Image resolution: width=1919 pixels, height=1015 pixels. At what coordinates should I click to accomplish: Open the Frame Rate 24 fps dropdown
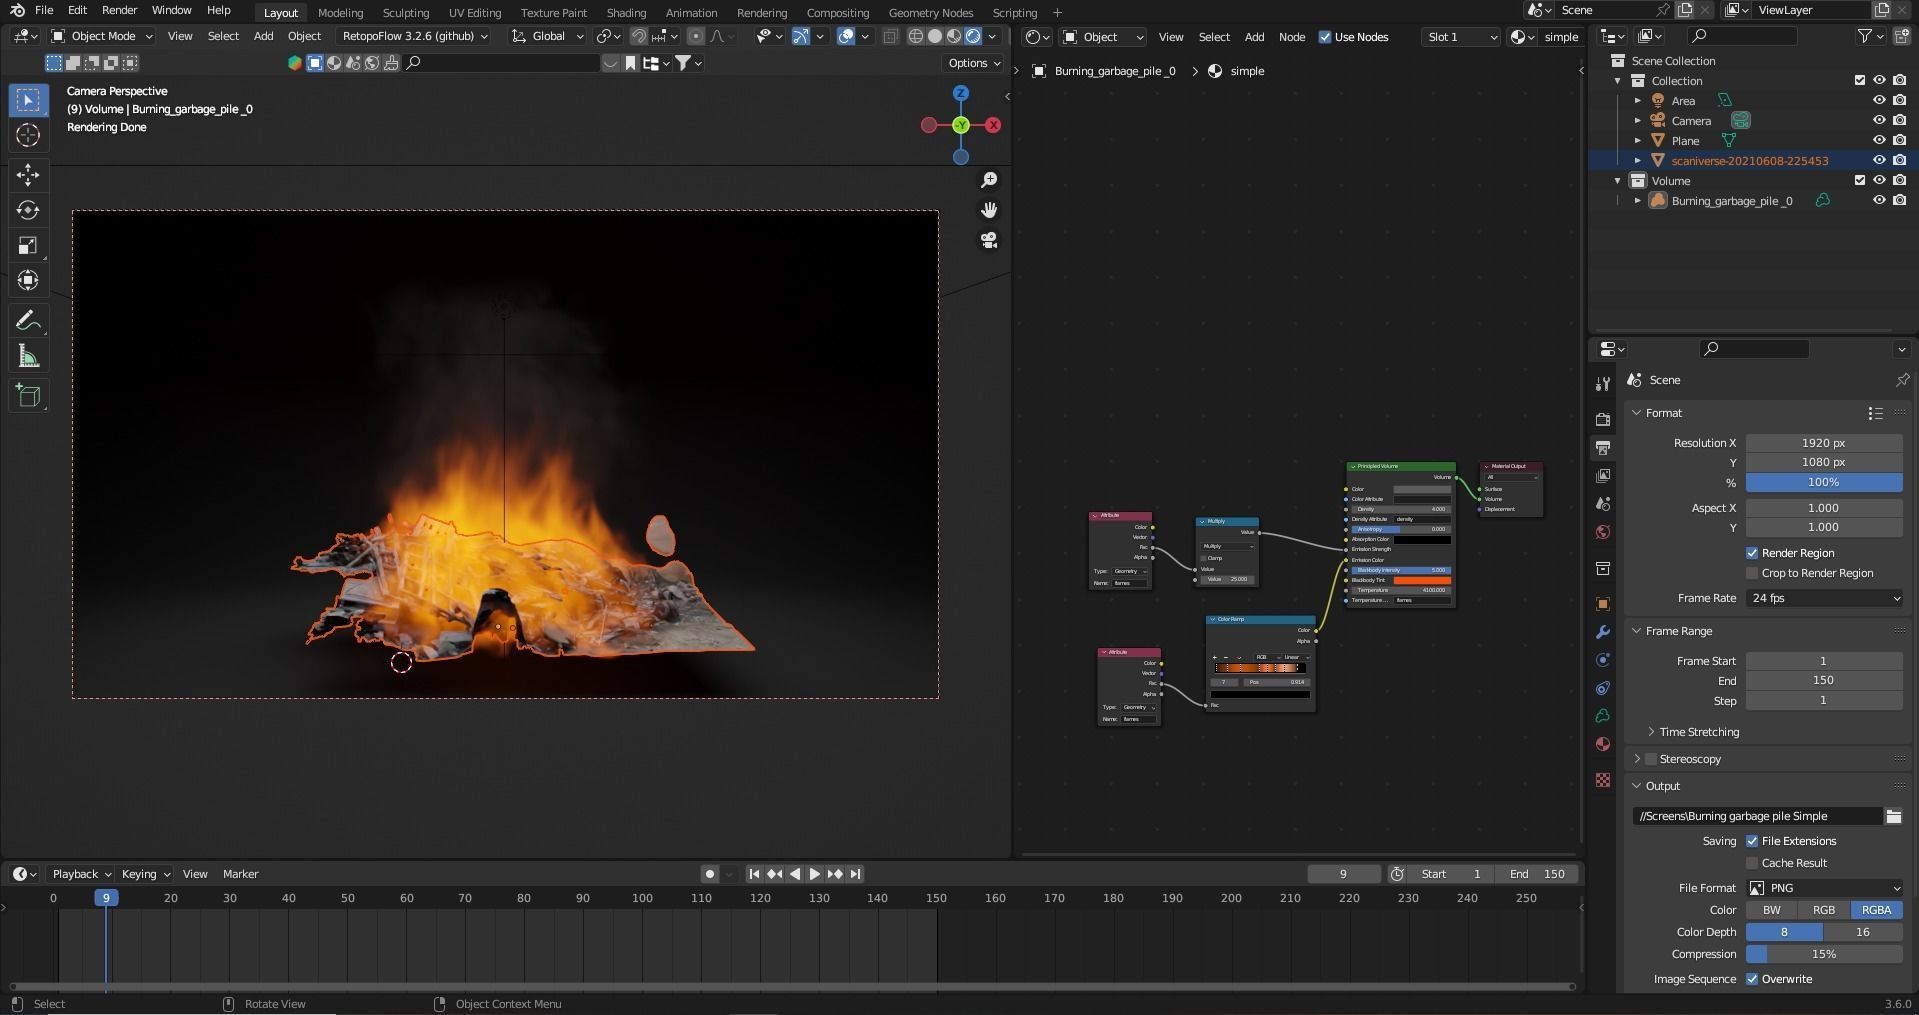pos(1824,598)
